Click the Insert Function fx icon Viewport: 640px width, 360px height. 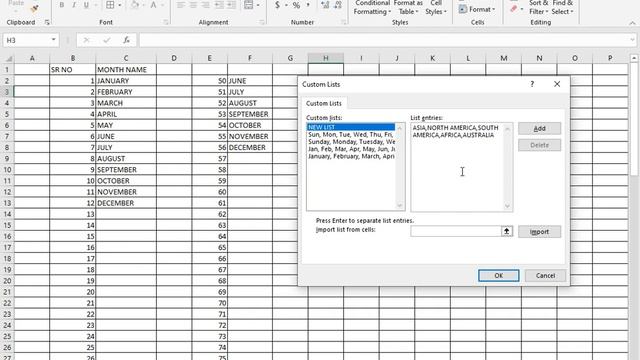(x=127, y=40)
